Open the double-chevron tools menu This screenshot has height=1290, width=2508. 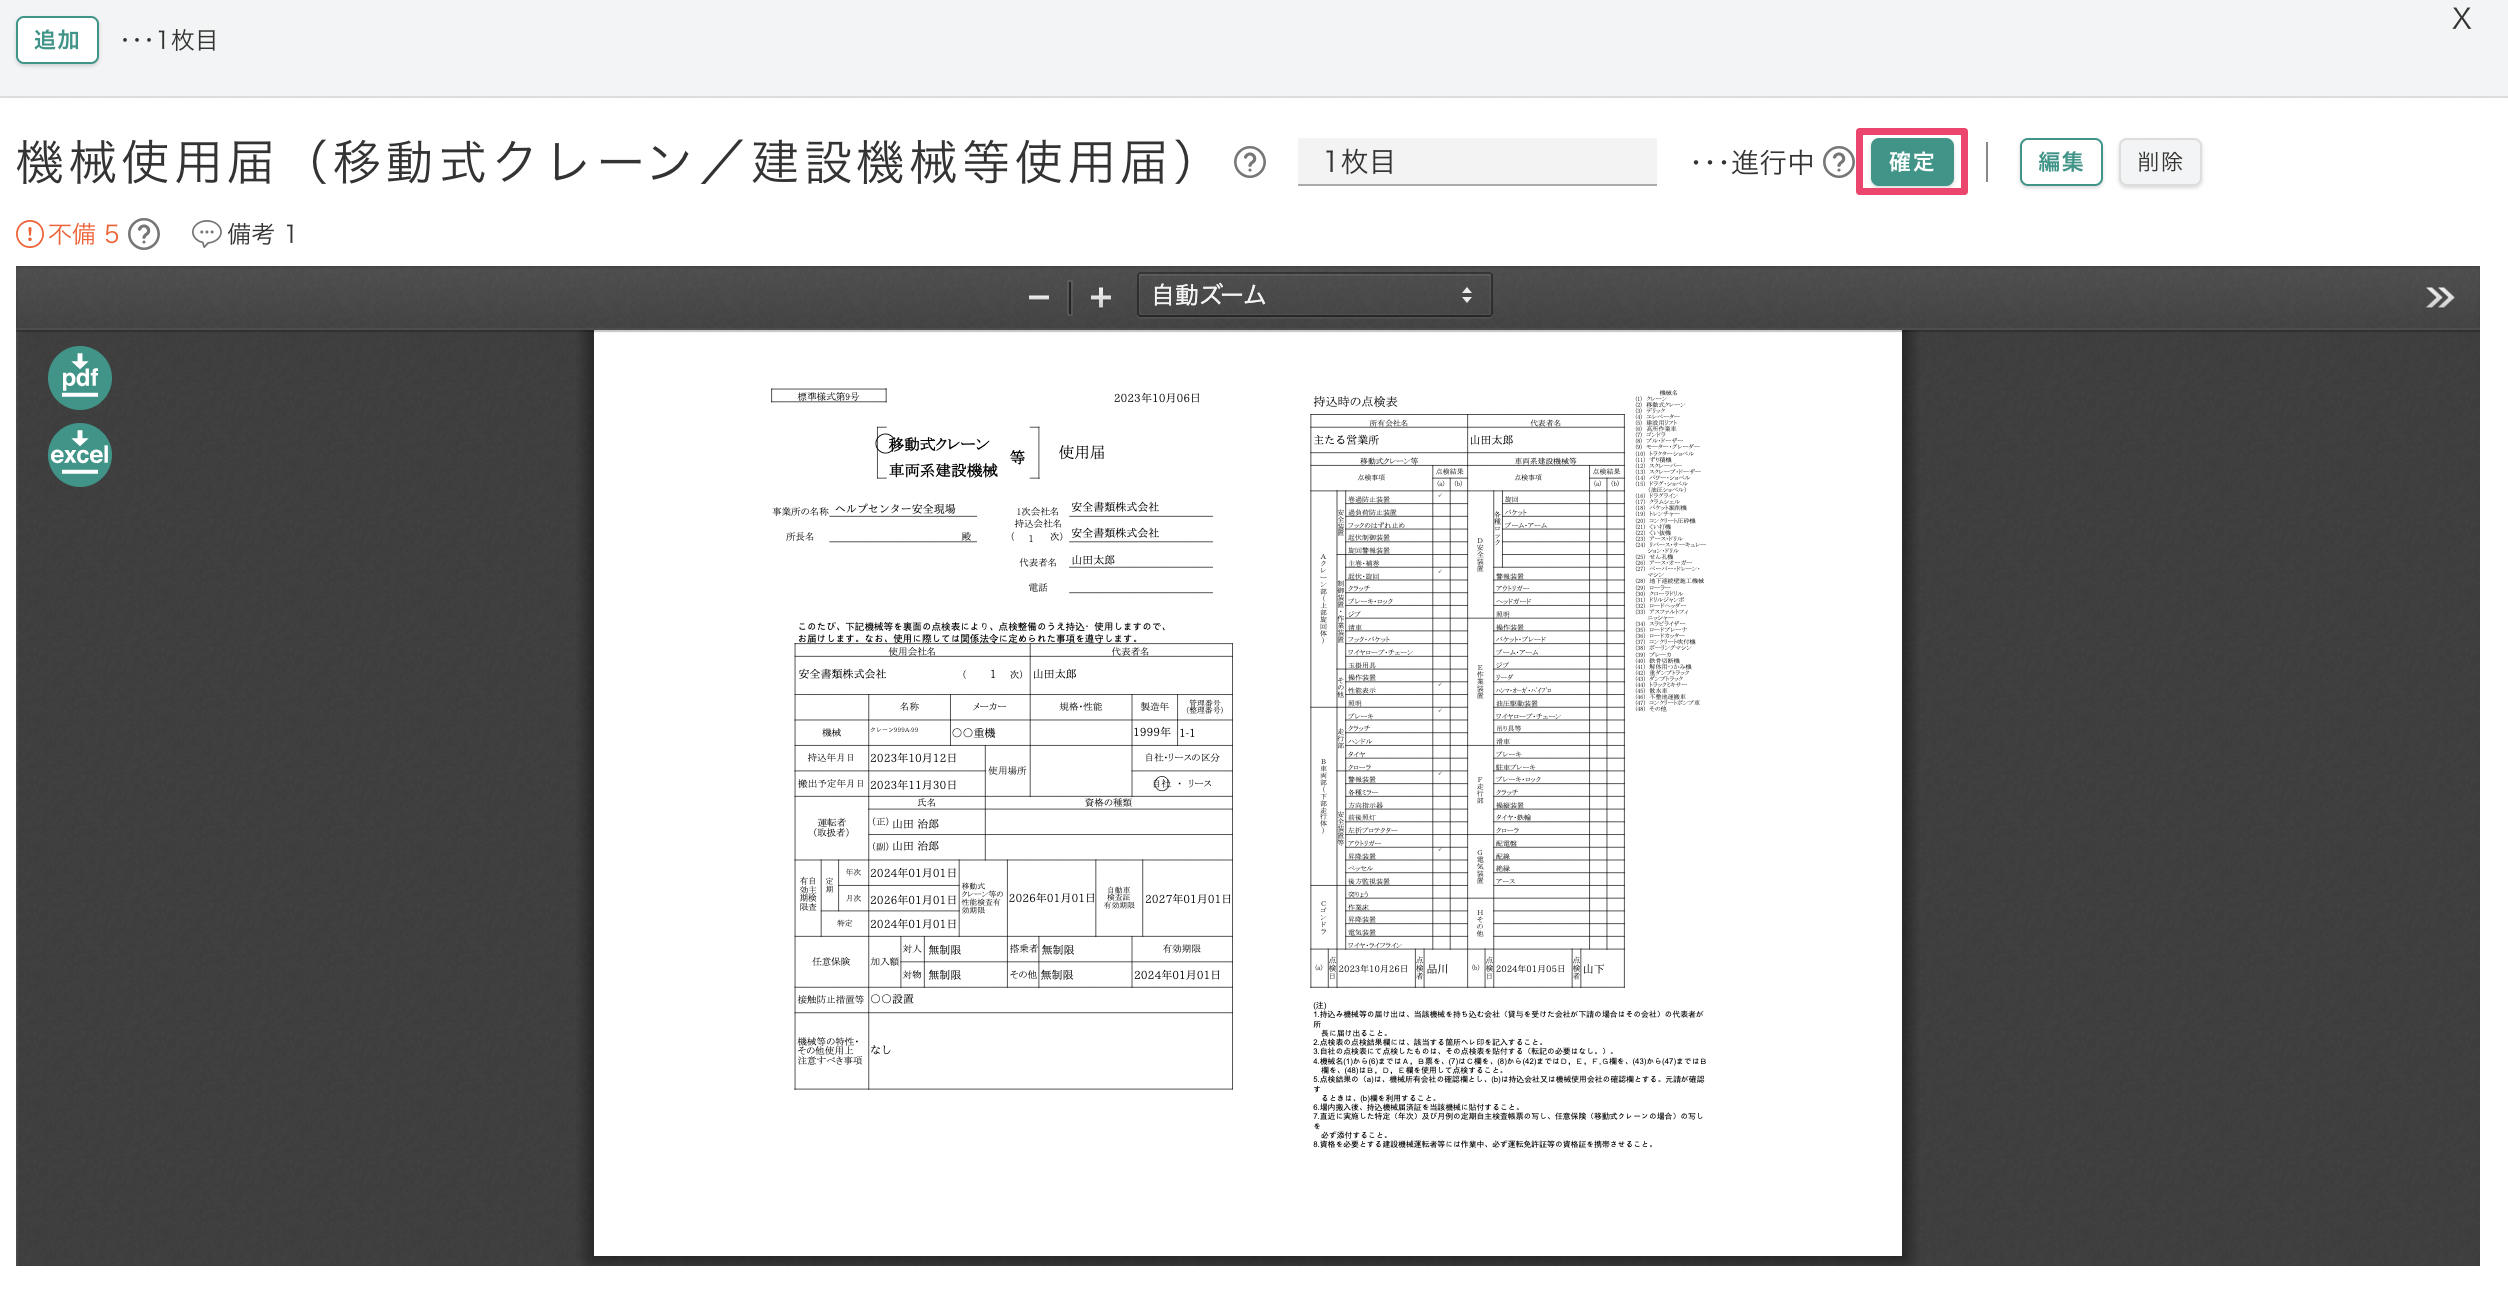[x=2439, y=297]
